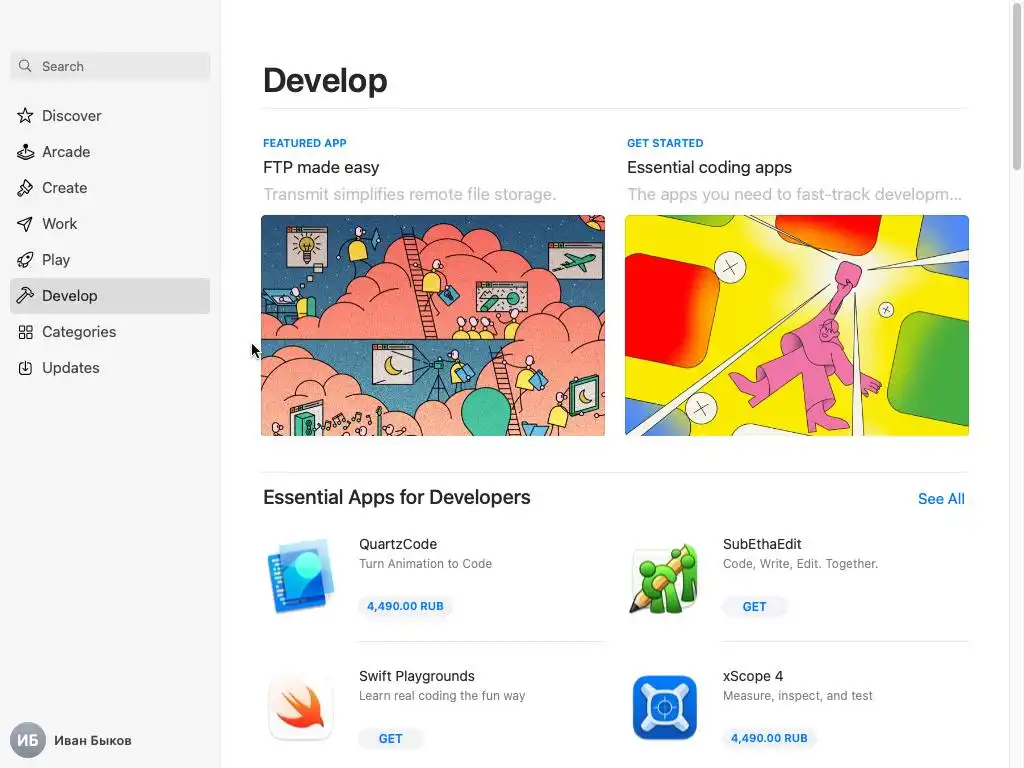Click the Categories grid icon
Screen dimensions: 1024x768
[25, 332]
